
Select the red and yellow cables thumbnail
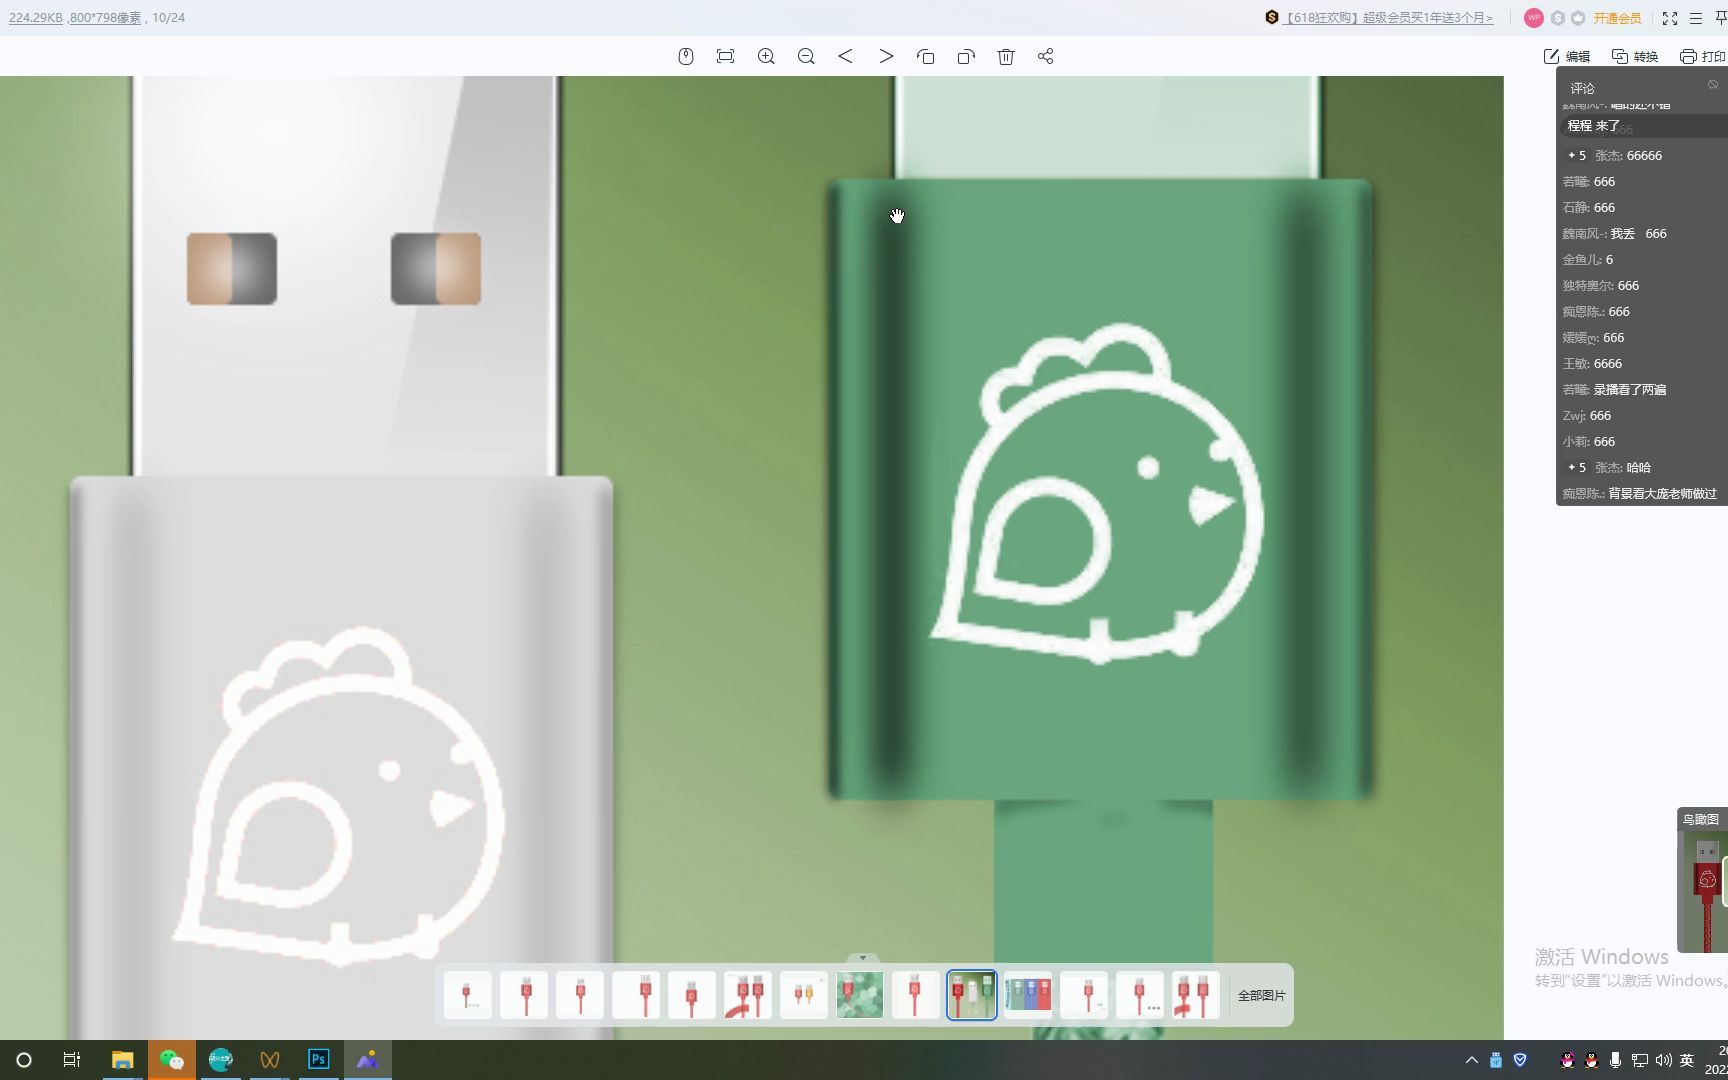[804, 995]
